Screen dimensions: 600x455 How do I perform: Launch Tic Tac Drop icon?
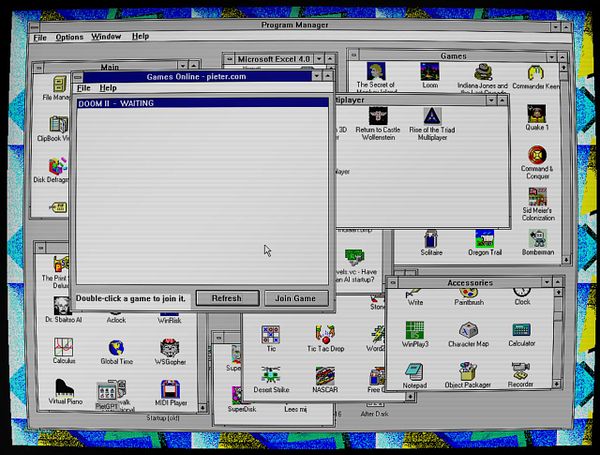click(325, 334)
